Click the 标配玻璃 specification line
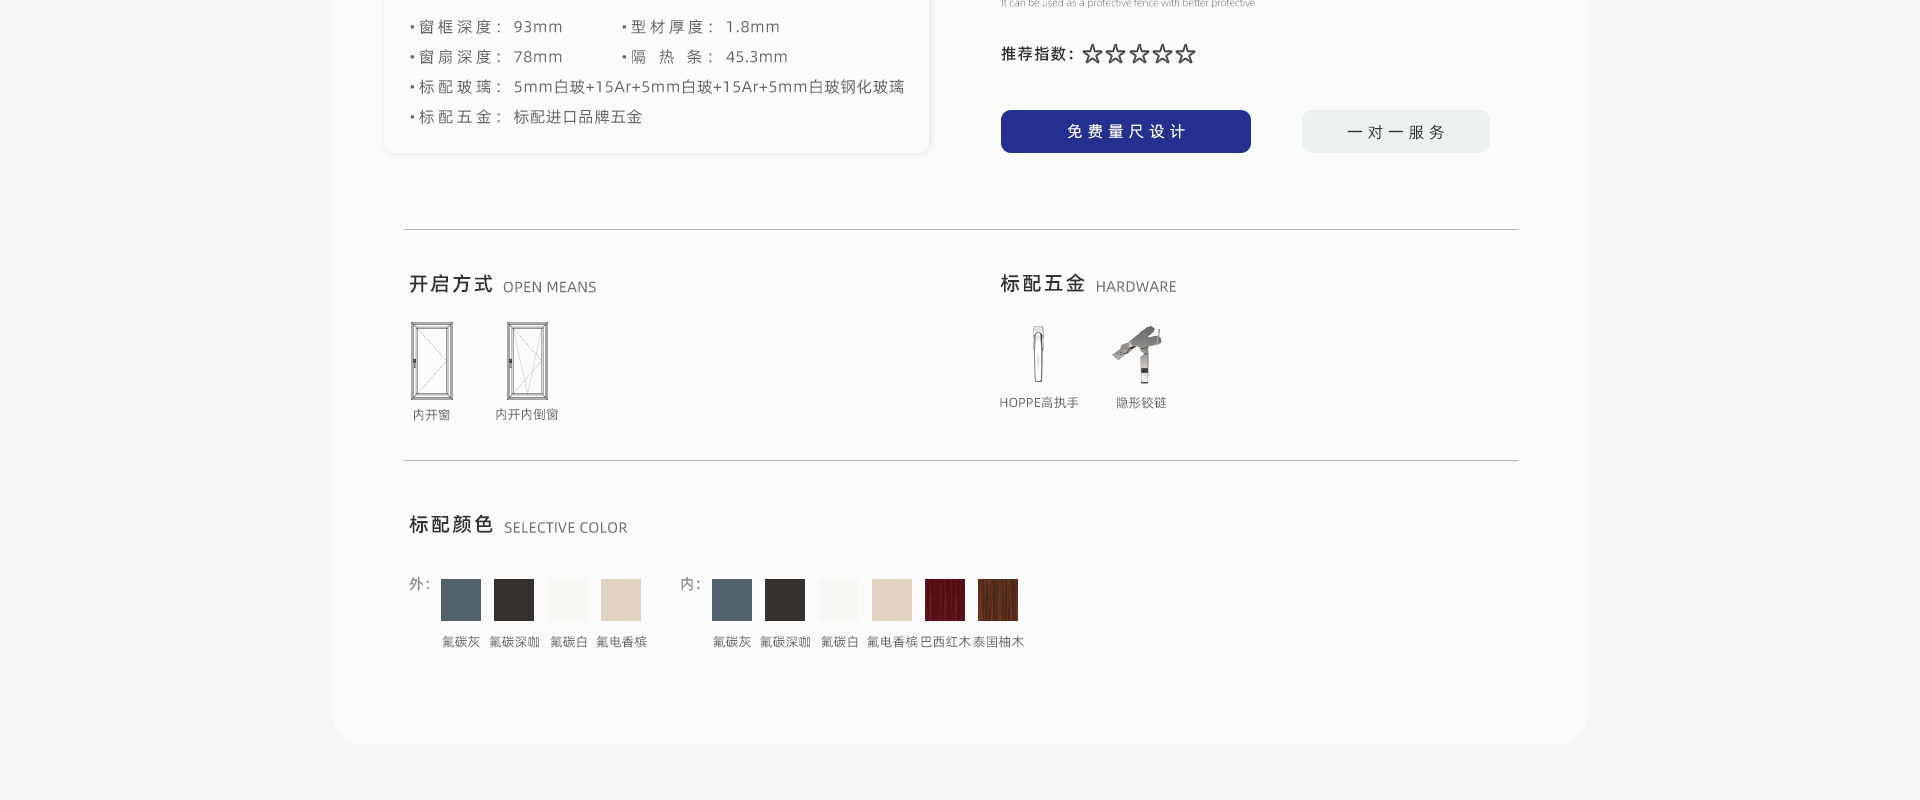 point(657,87)
